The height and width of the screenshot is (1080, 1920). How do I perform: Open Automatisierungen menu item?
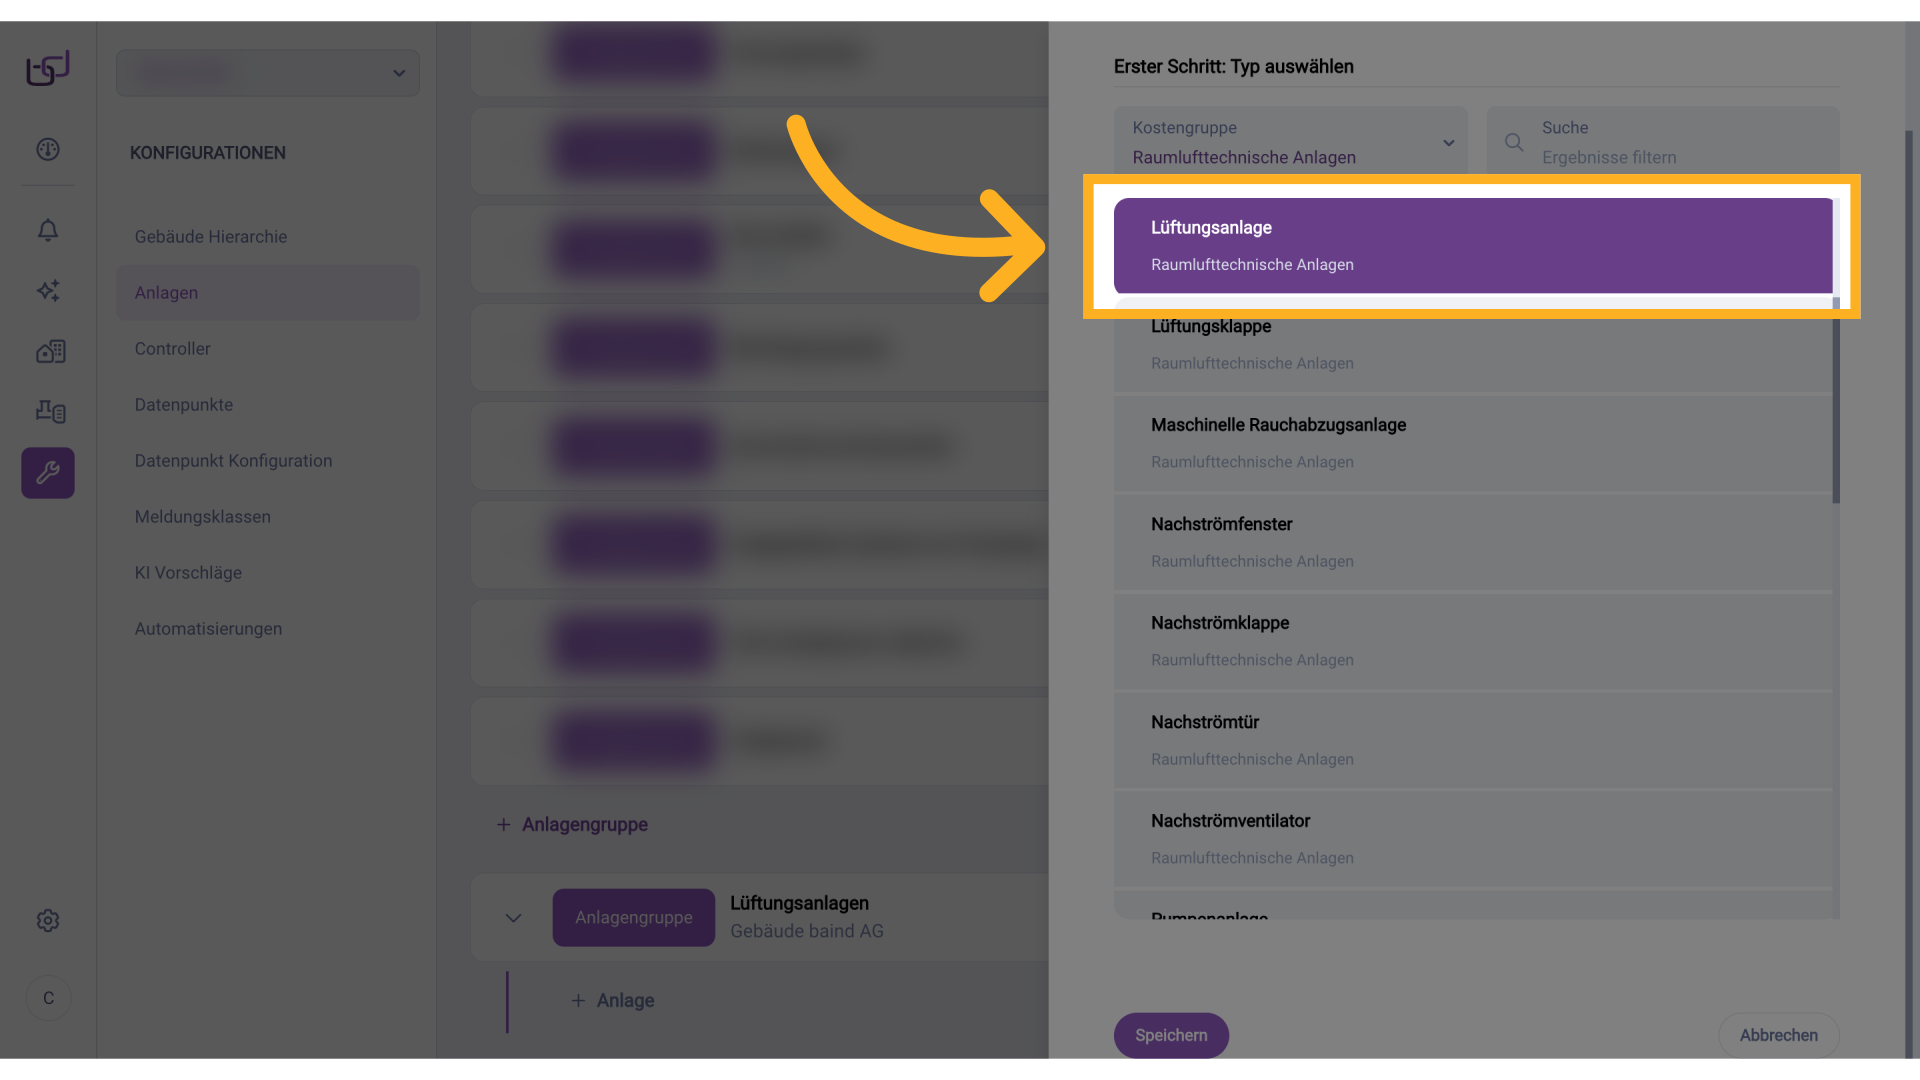[x=208, y=629]
